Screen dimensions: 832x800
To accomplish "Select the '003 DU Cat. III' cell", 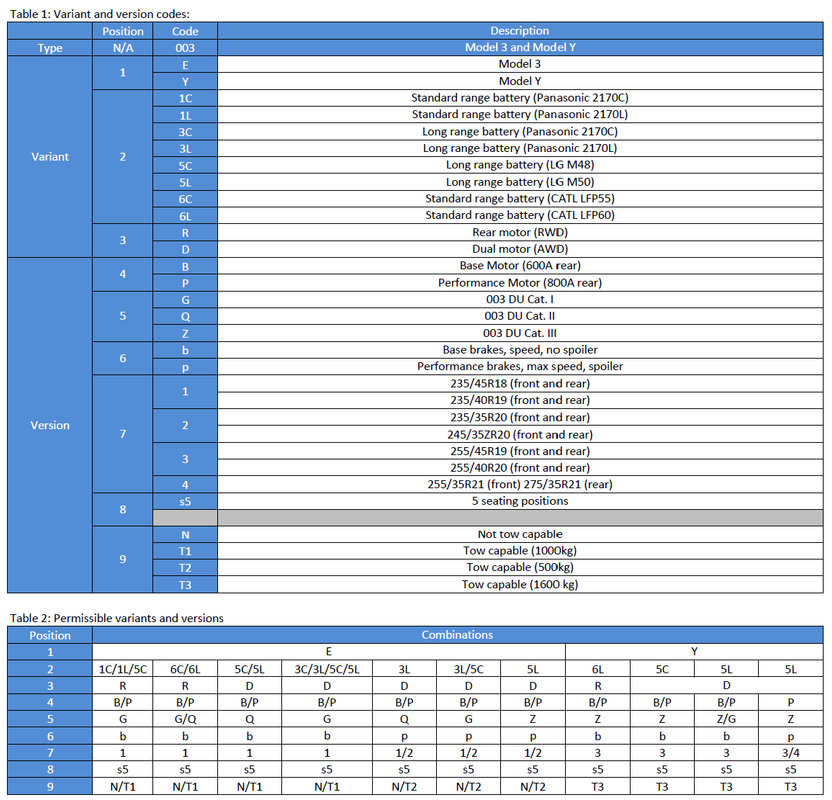I will [520, 333].
